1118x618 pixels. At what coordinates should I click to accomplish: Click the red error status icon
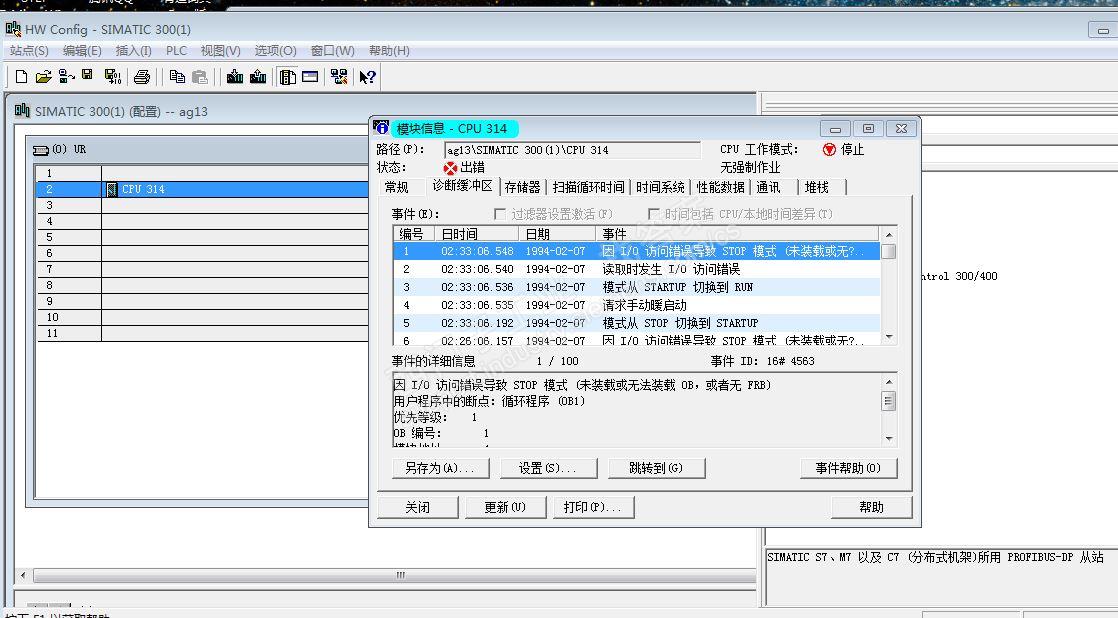[450, 168]
